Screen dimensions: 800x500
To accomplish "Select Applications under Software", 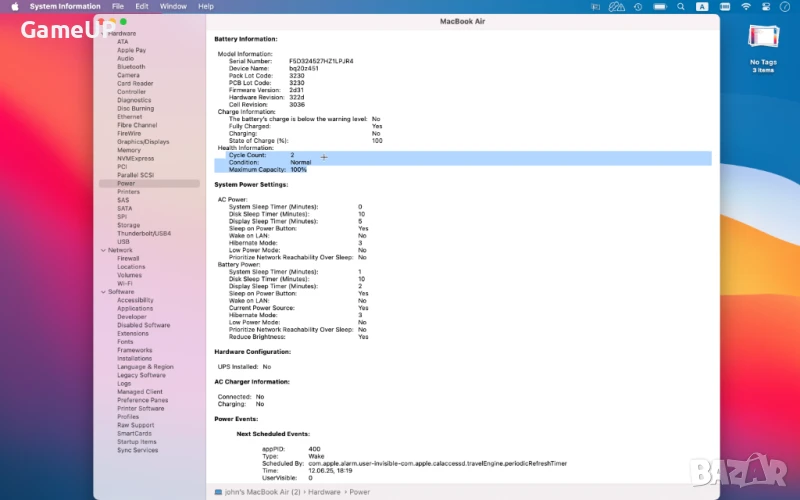I will point(135,309).
